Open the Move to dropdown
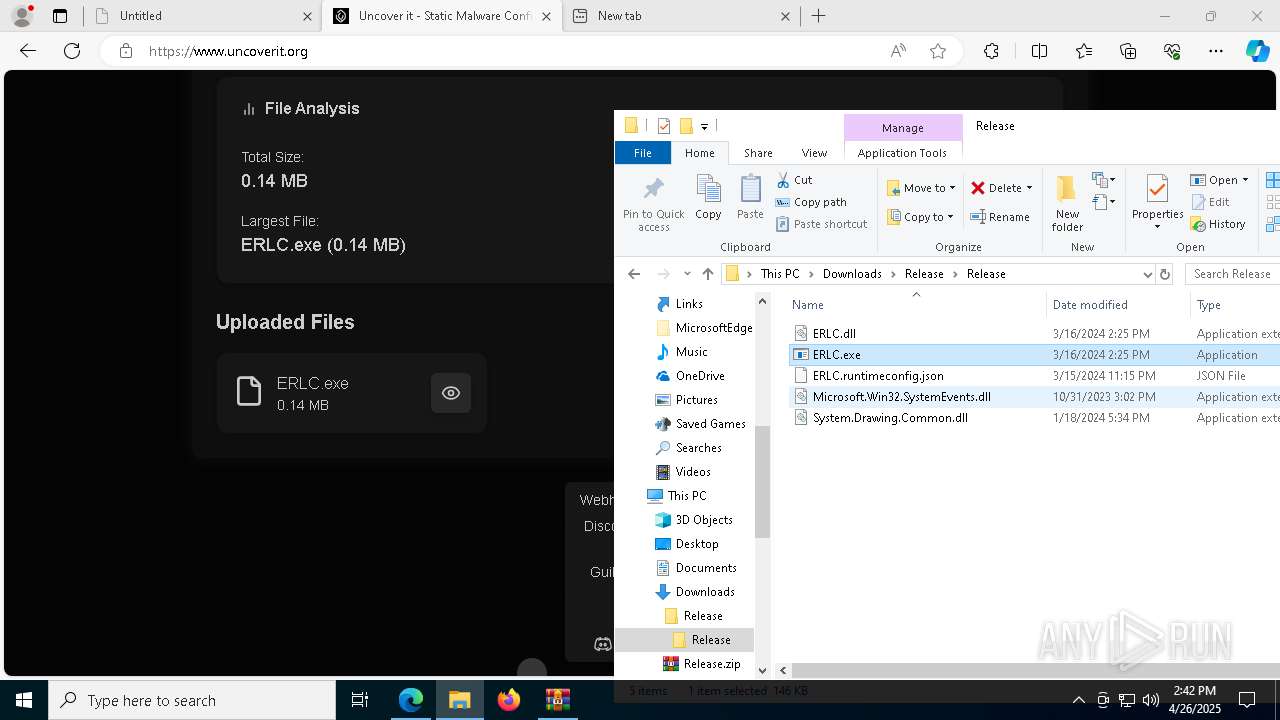 tap(921, 188)
